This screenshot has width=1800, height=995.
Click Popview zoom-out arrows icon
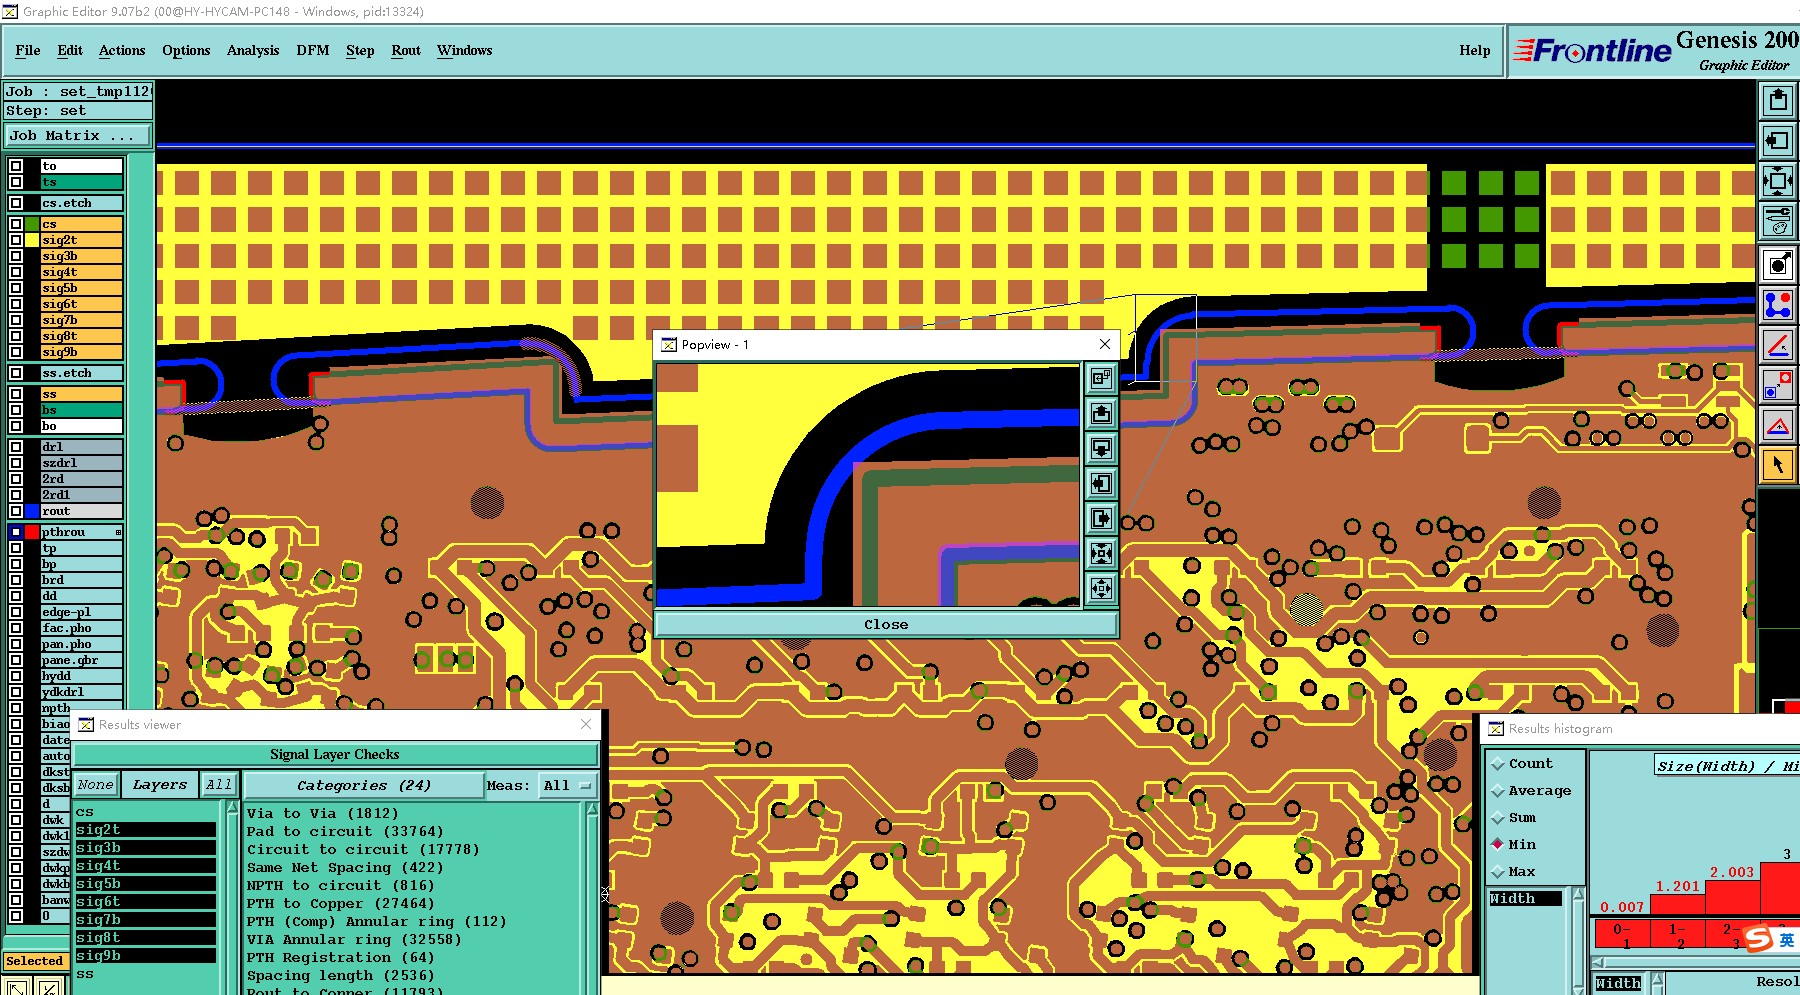[1101, 588]
